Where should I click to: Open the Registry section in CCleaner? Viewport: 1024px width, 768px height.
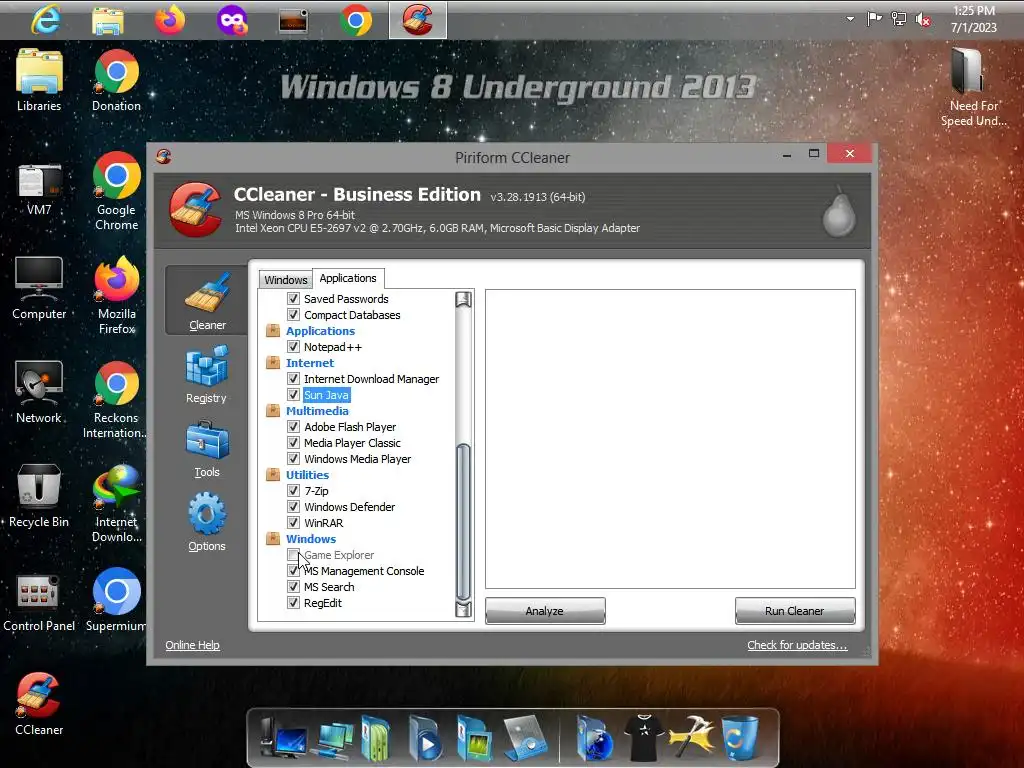(206, 375)
